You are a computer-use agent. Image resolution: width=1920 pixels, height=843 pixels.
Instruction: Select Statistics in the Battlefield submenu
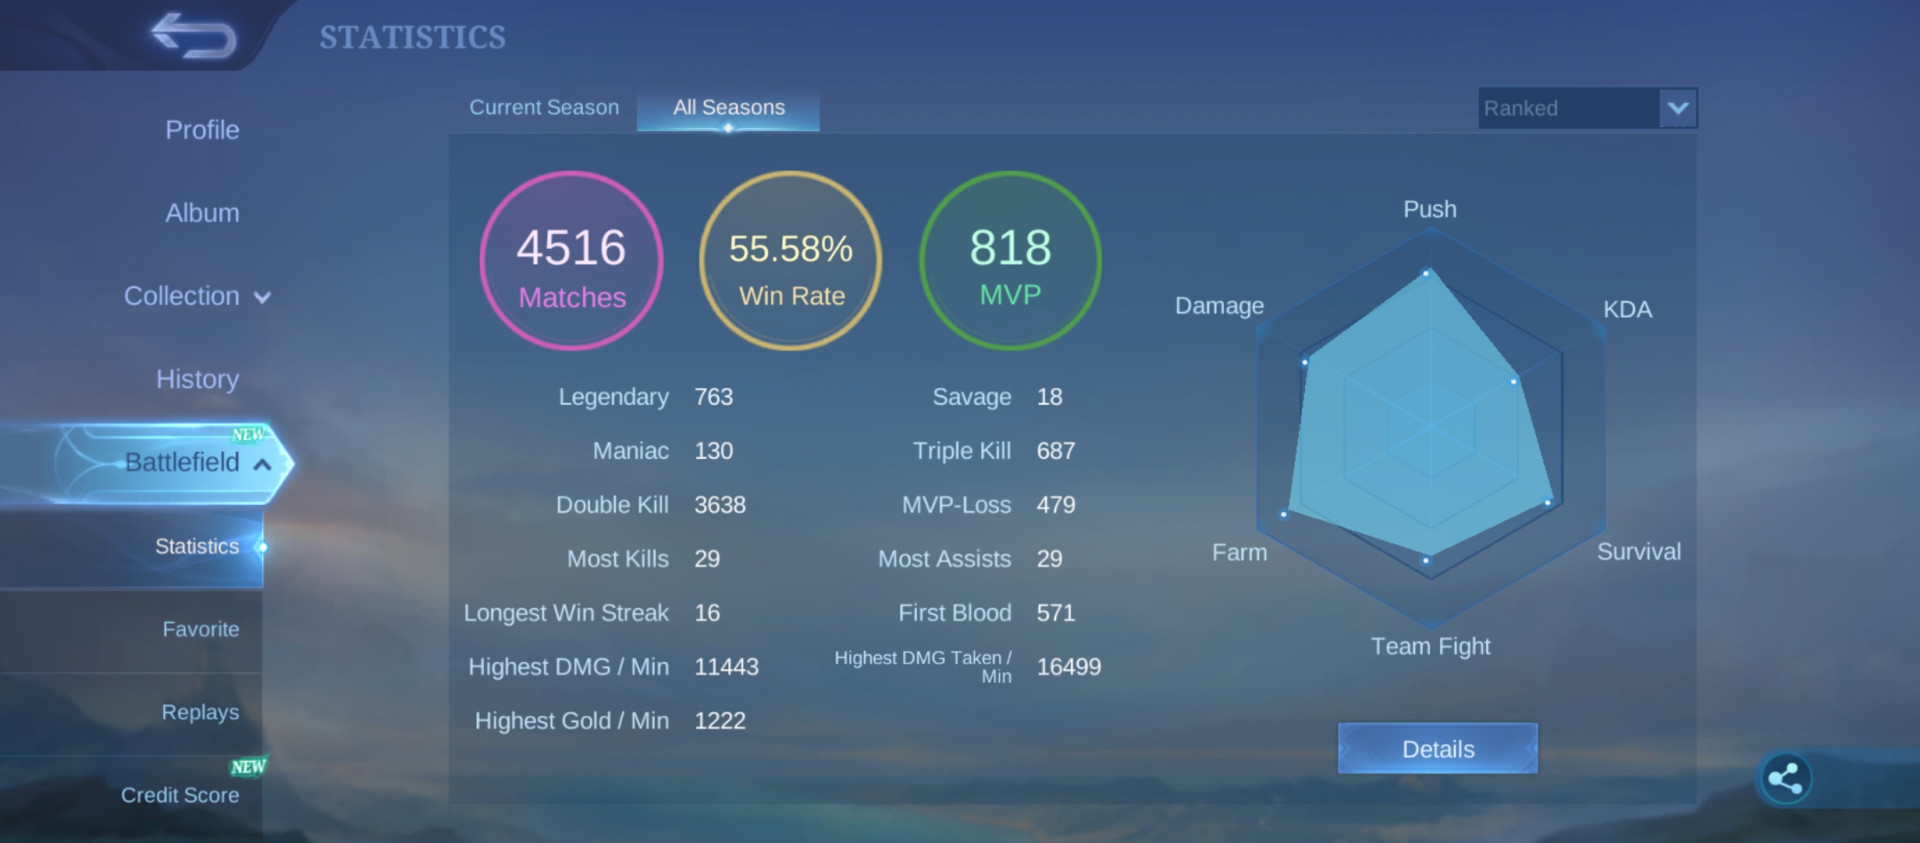[197, 546]
